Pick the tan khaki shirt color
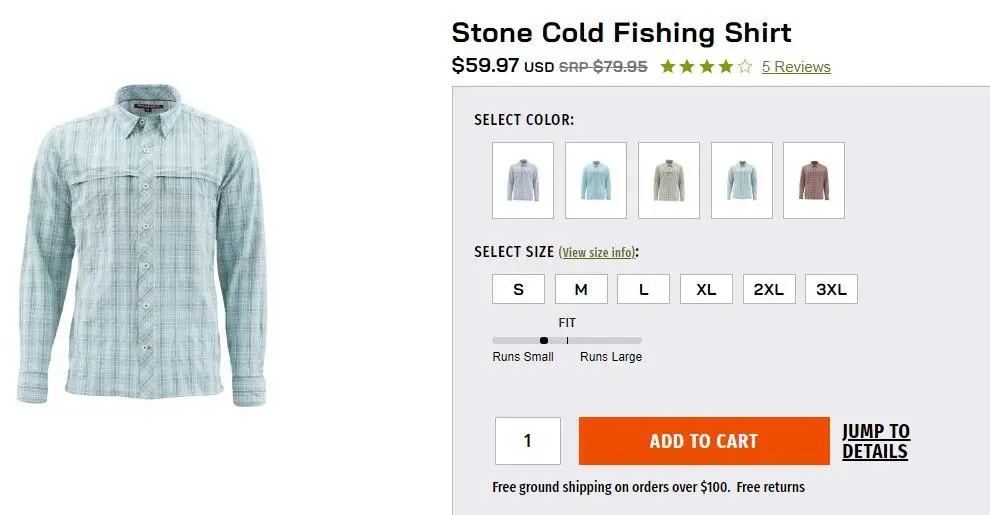Viewport: 990px width, 515px height. (x=669, y=180)
